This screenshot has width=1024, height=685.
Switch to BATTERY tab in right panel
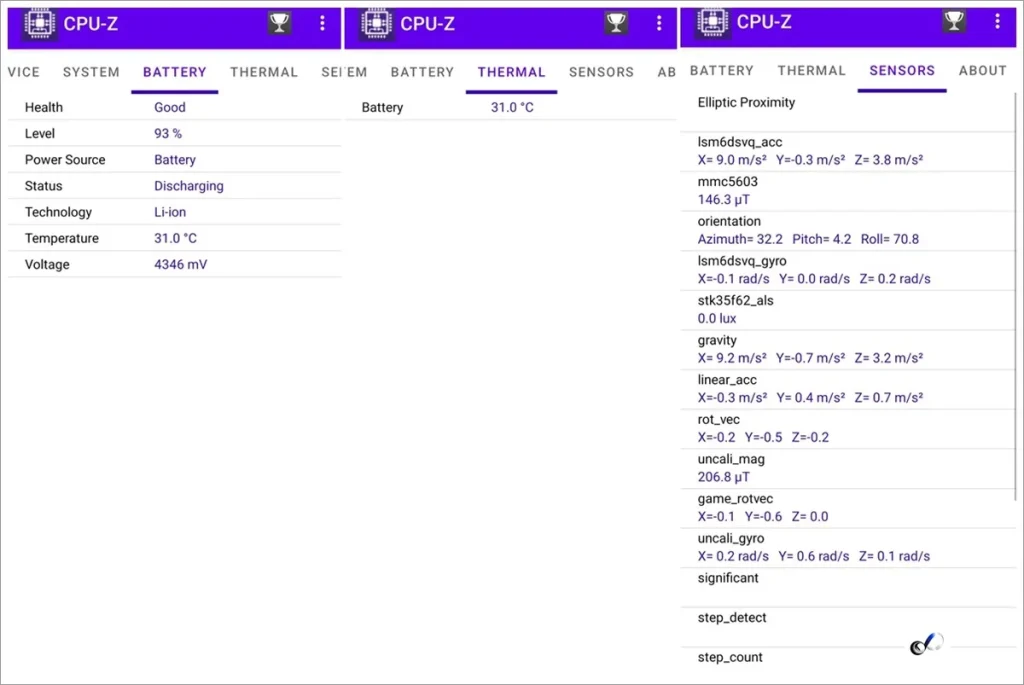click(x=722, y=71)
